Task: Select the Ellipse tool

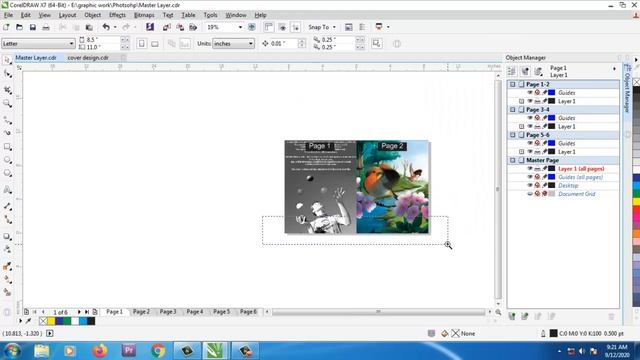Action: tap(7, 160)
